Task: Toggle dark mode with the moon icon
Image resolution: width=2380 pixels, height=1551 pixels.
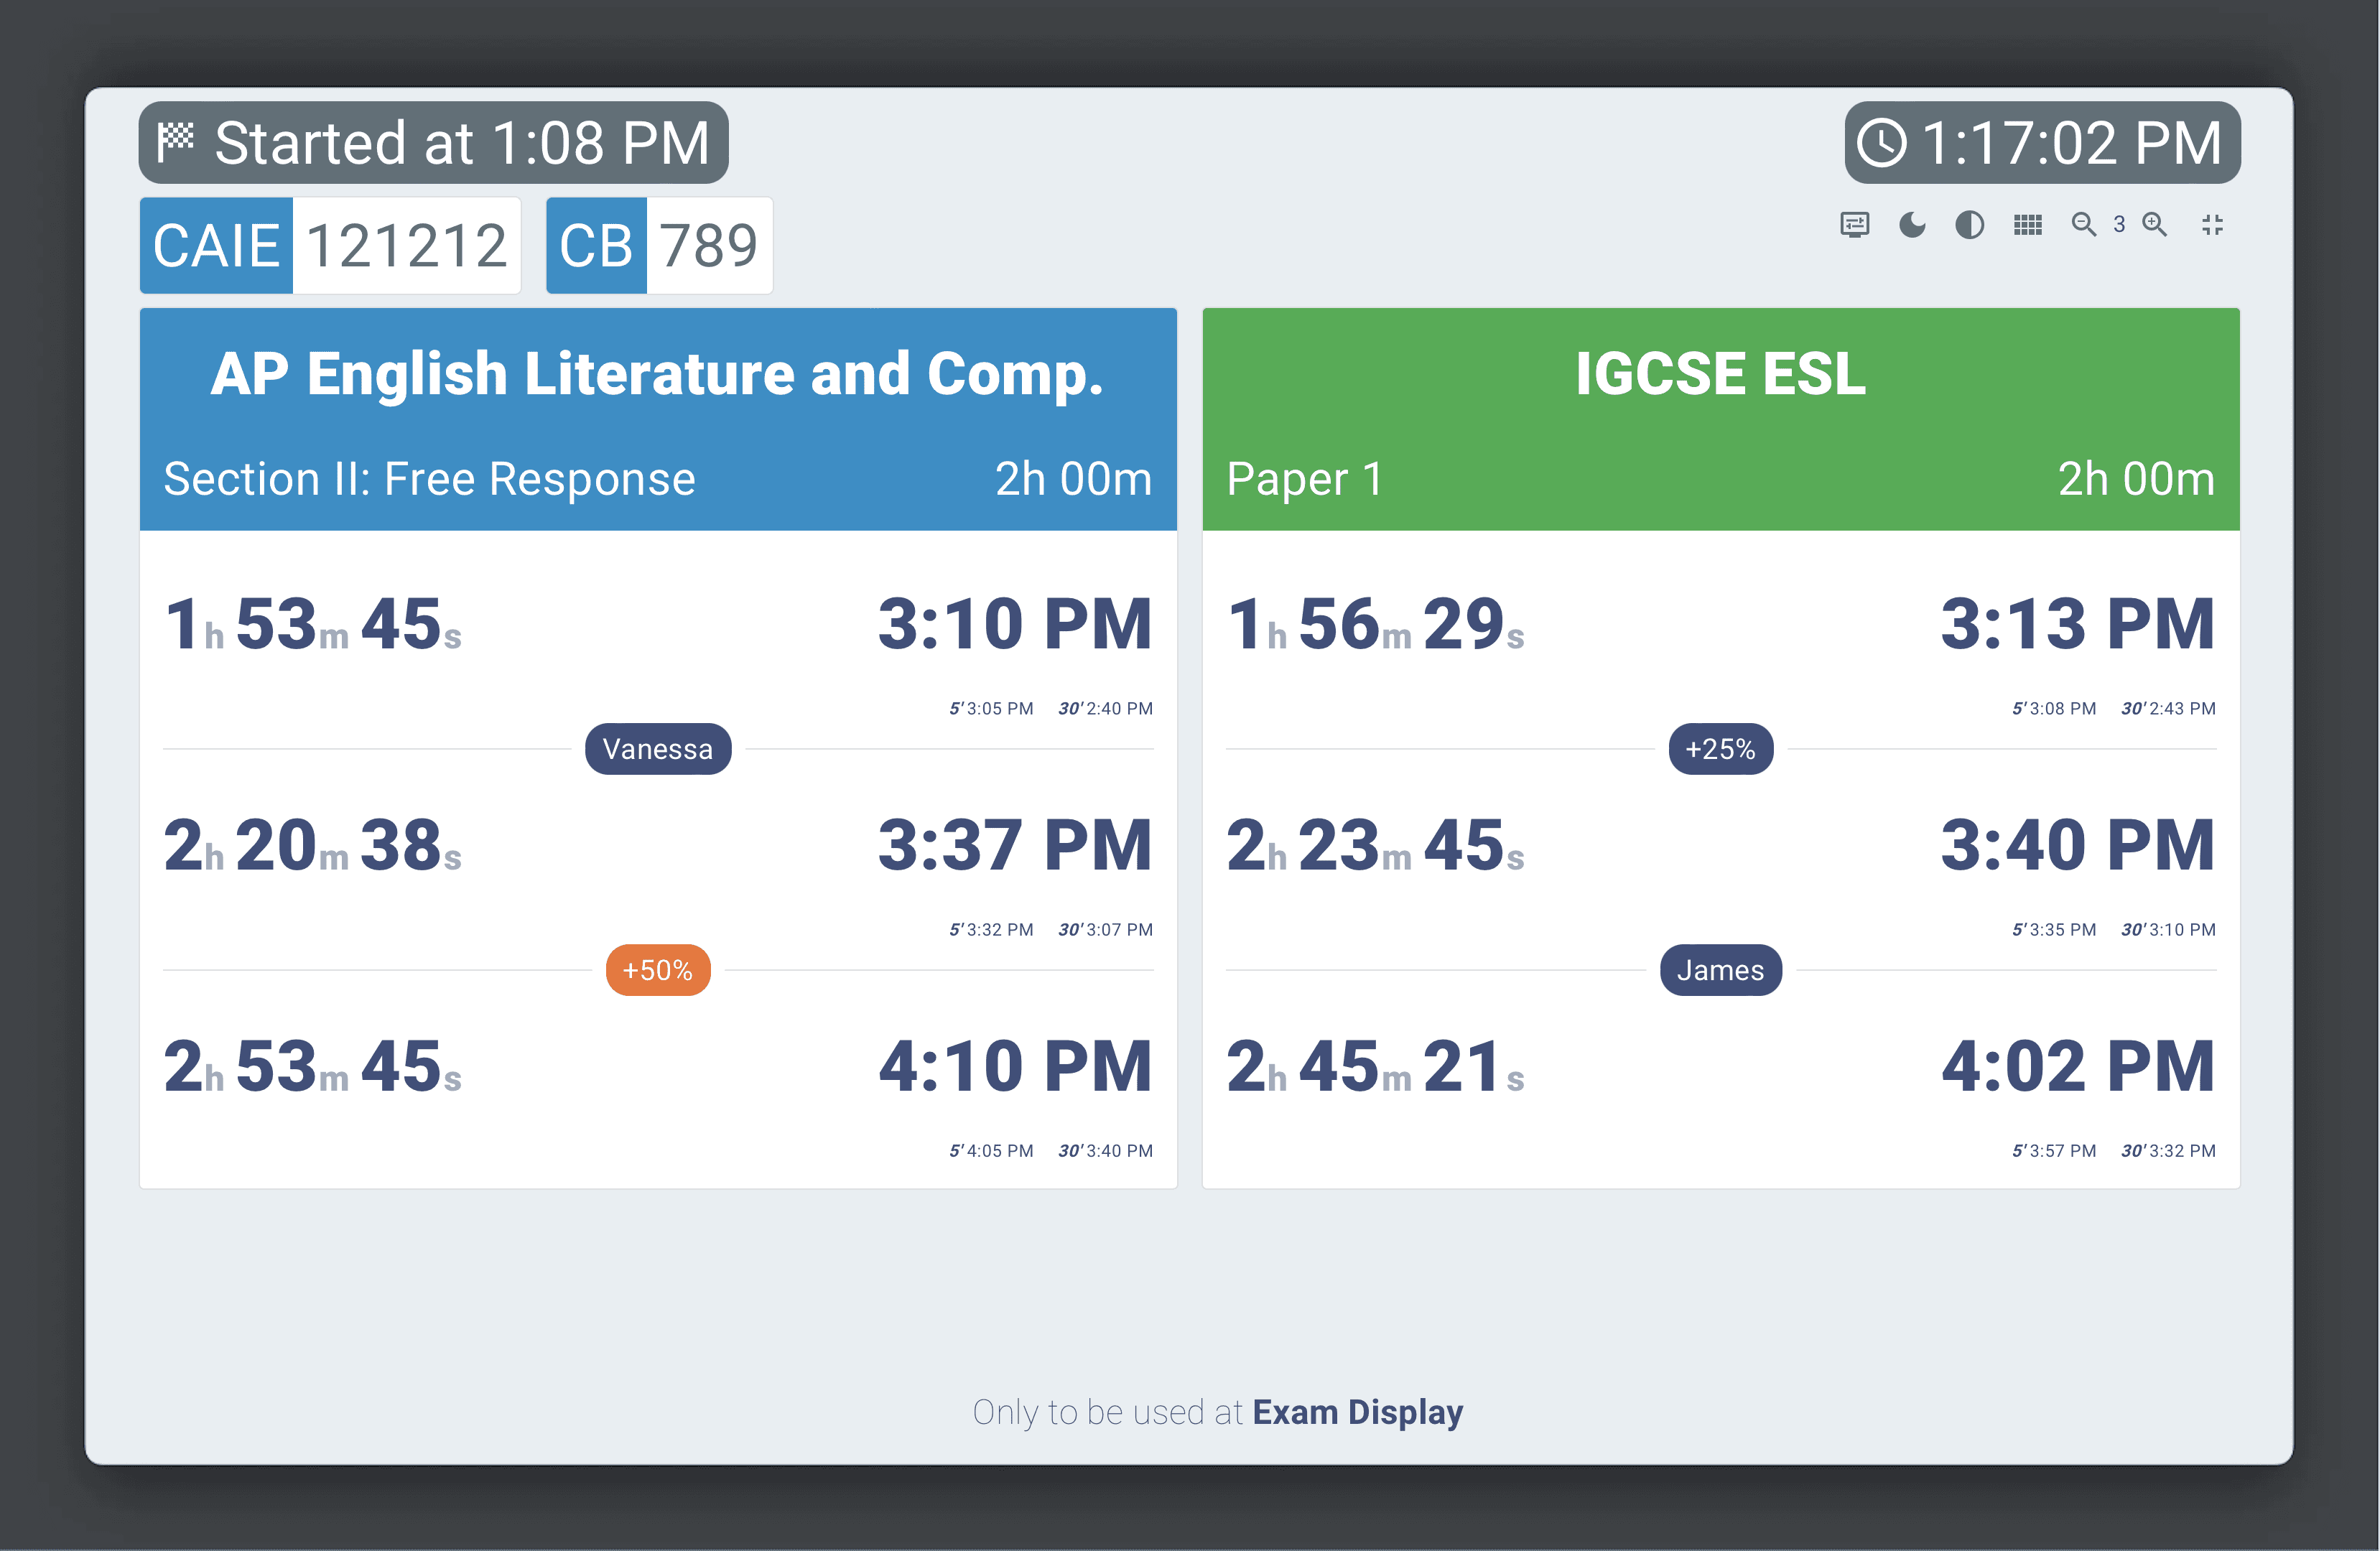Action: click(x=1912, y=225)
